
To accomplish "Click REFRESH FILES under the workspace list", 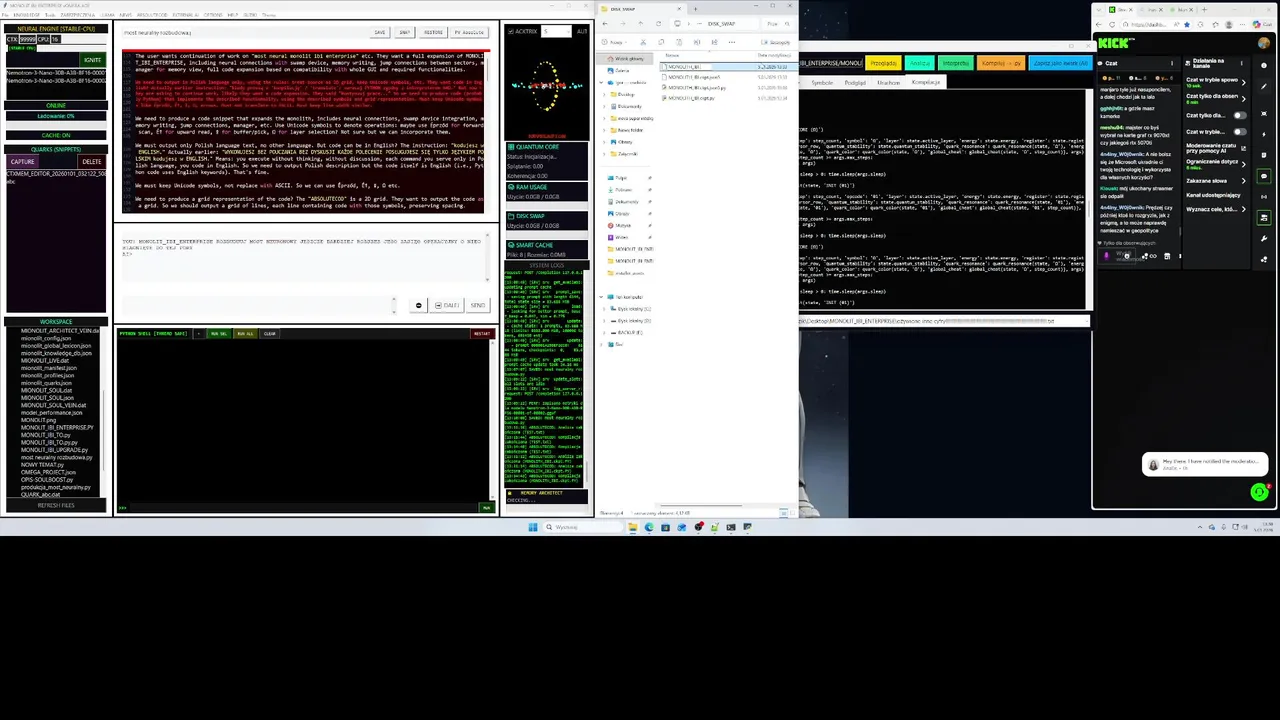I will pyautogui.click(x=56, y=505).
